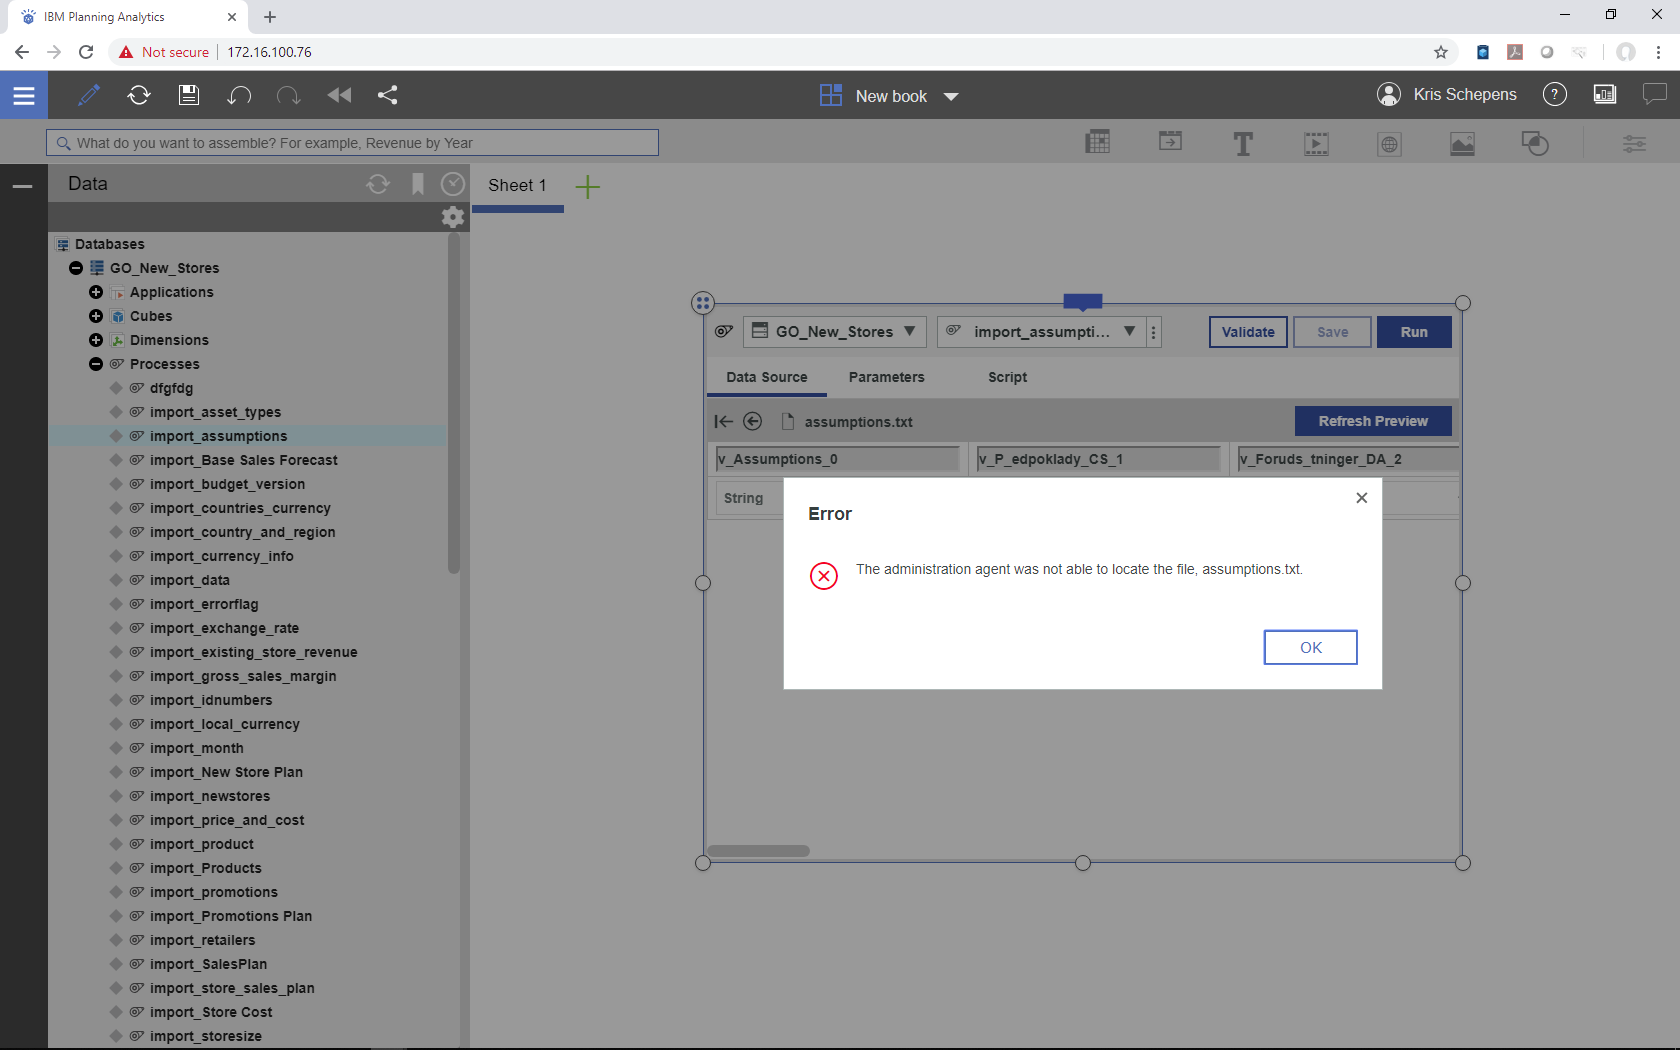This screenshot has height=1050, width=1680.
Task: Click the assemble search input field
Action: [x=352, y=143]
